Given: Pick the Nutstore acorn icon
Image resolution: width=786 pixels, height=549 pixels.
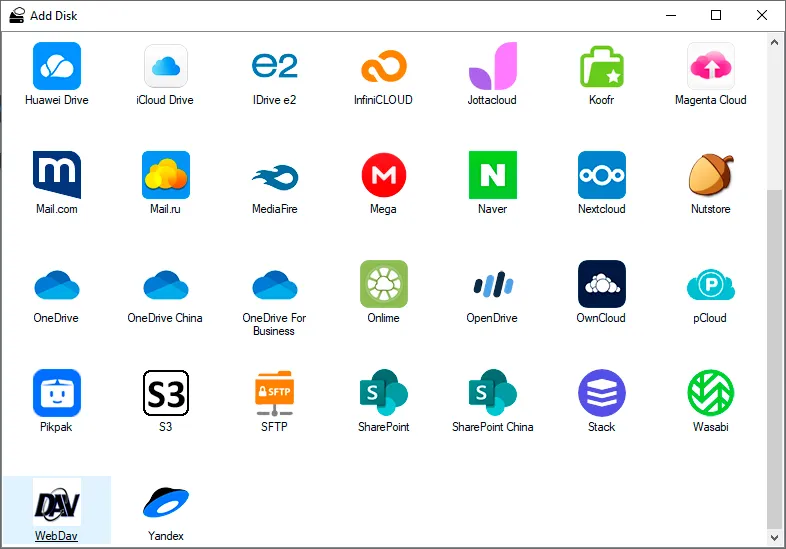Looking at the screenshot, I should click(710, 175).
